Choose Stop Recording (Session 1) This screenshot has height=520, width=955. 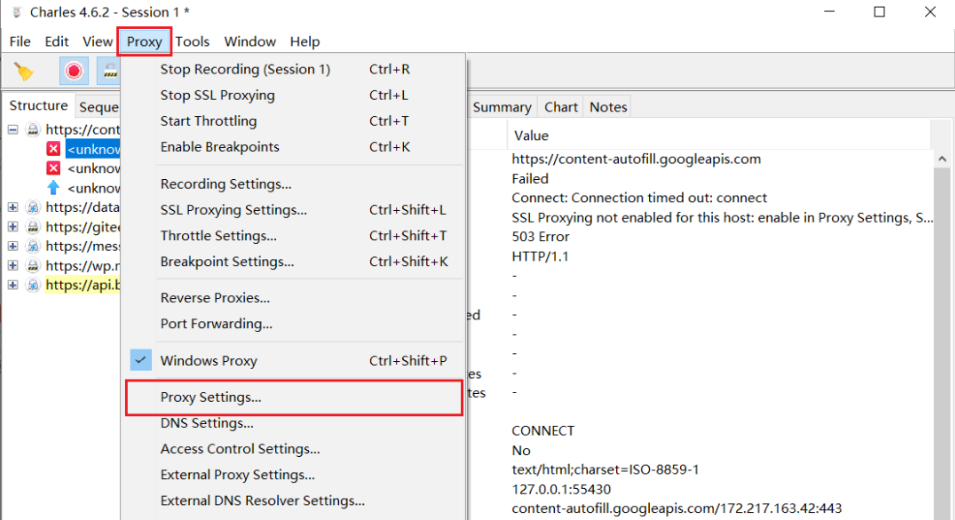293,69
